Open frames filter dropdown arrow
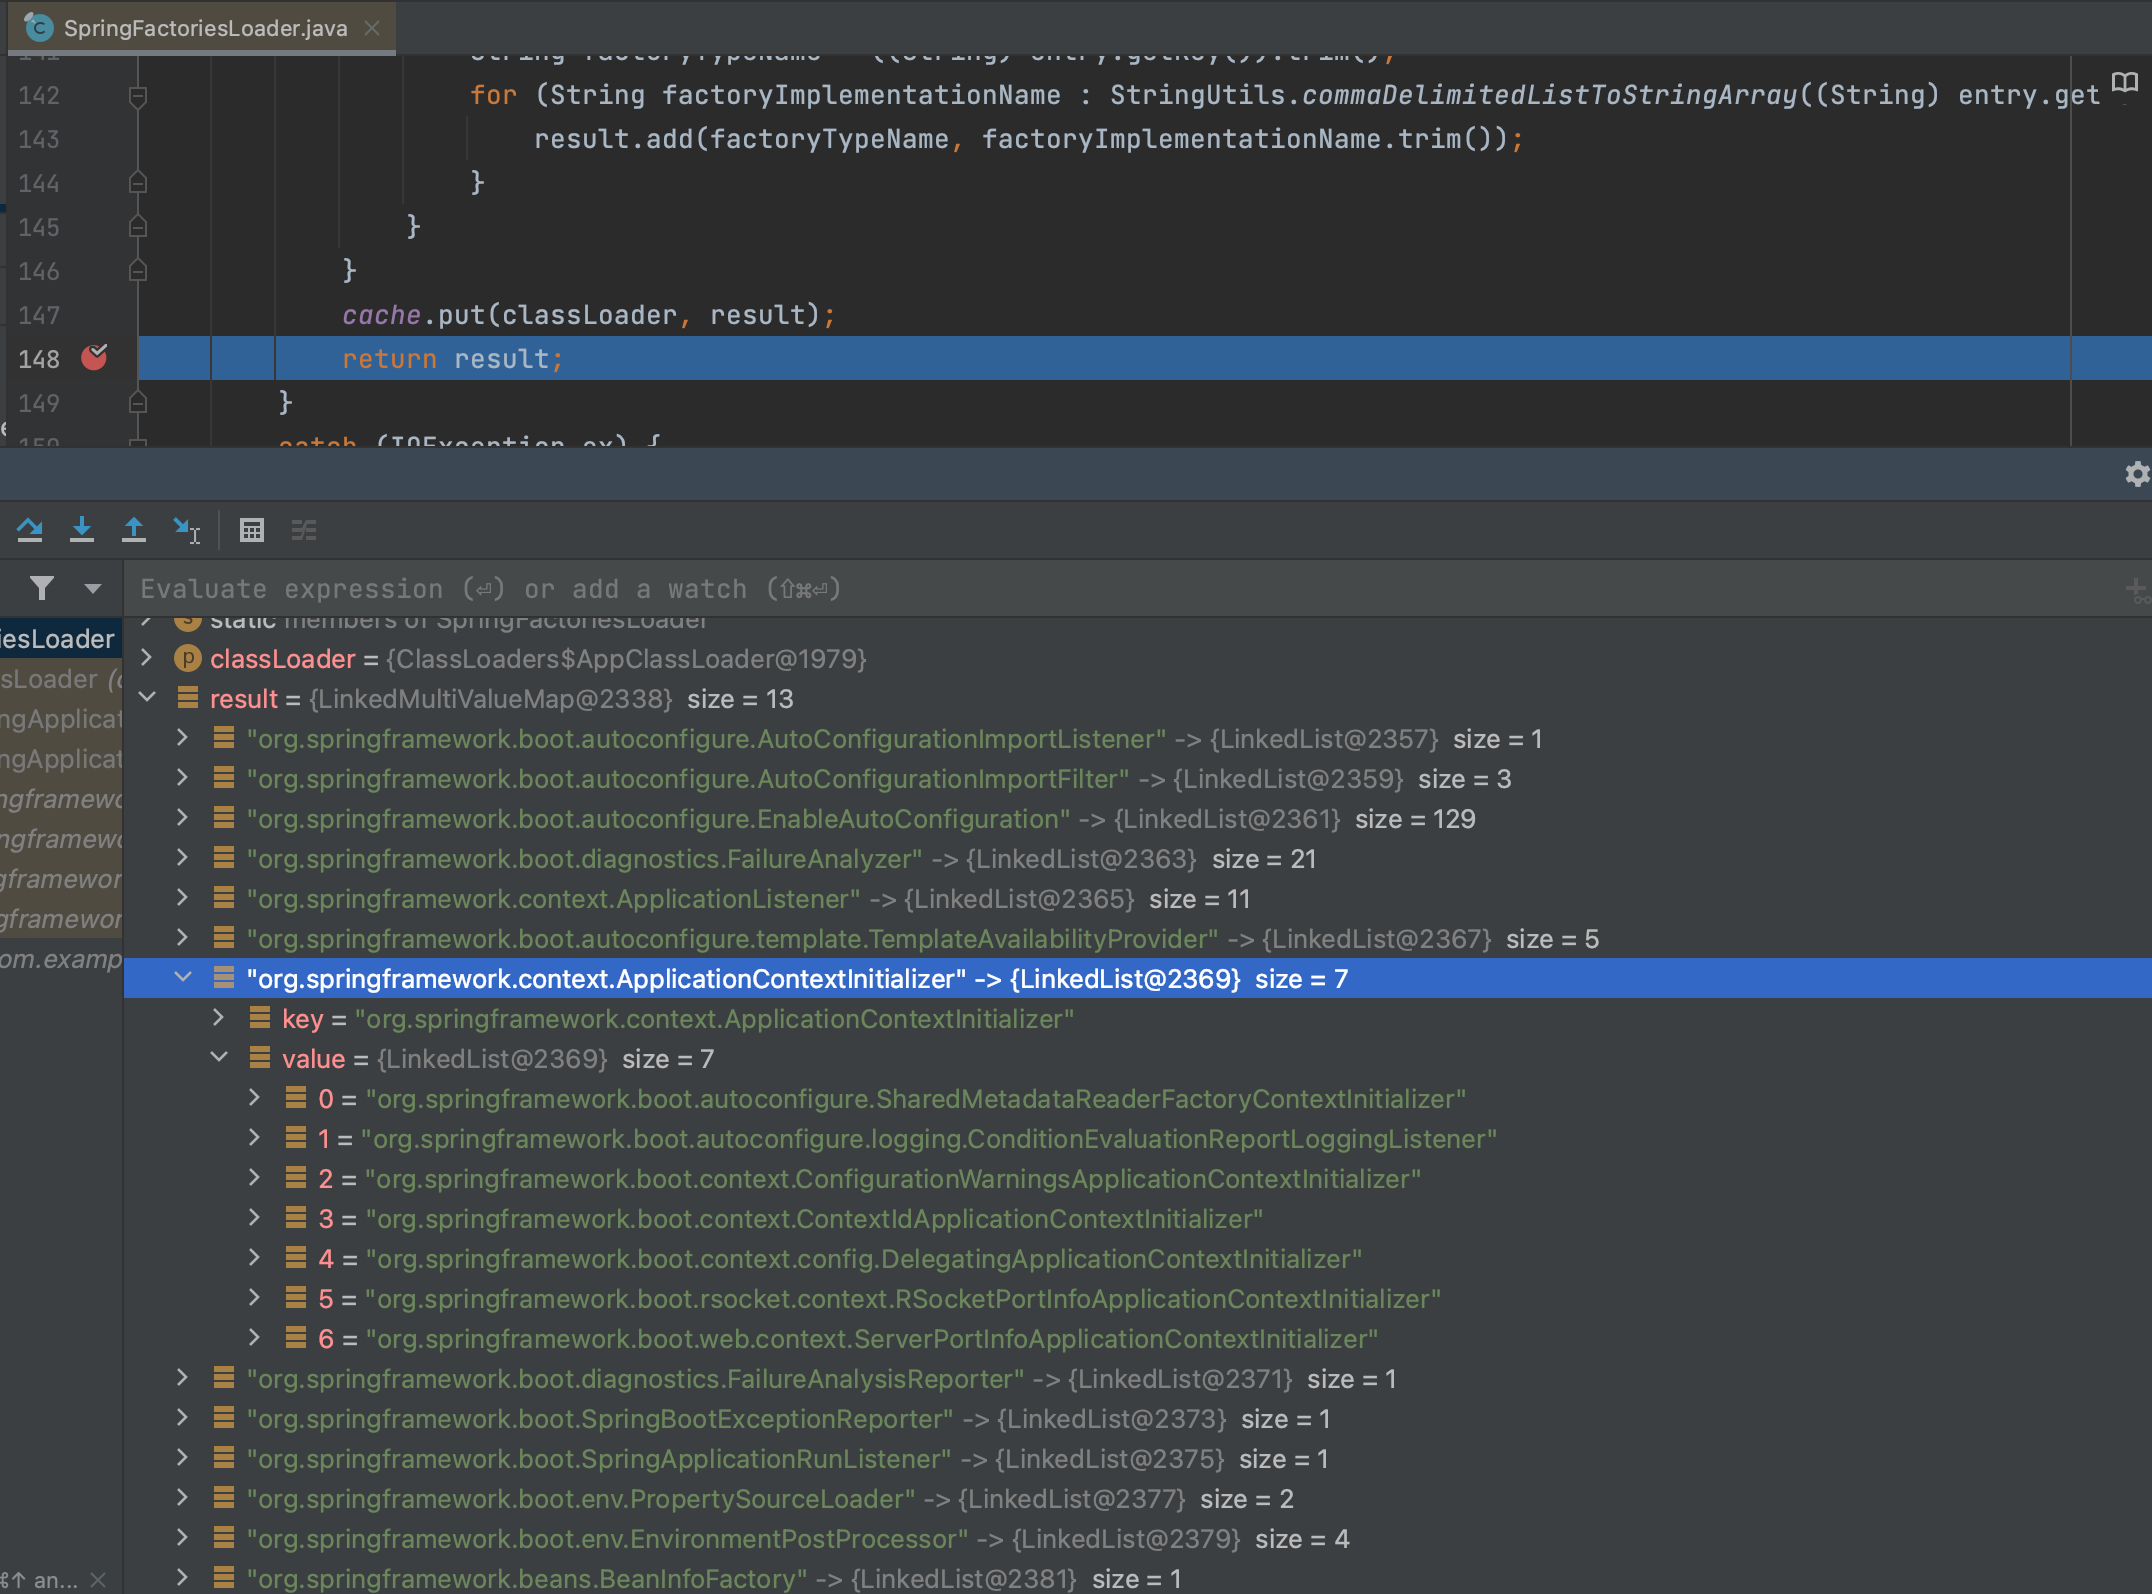The image size is (2152, 1594). tap(93, 588)
